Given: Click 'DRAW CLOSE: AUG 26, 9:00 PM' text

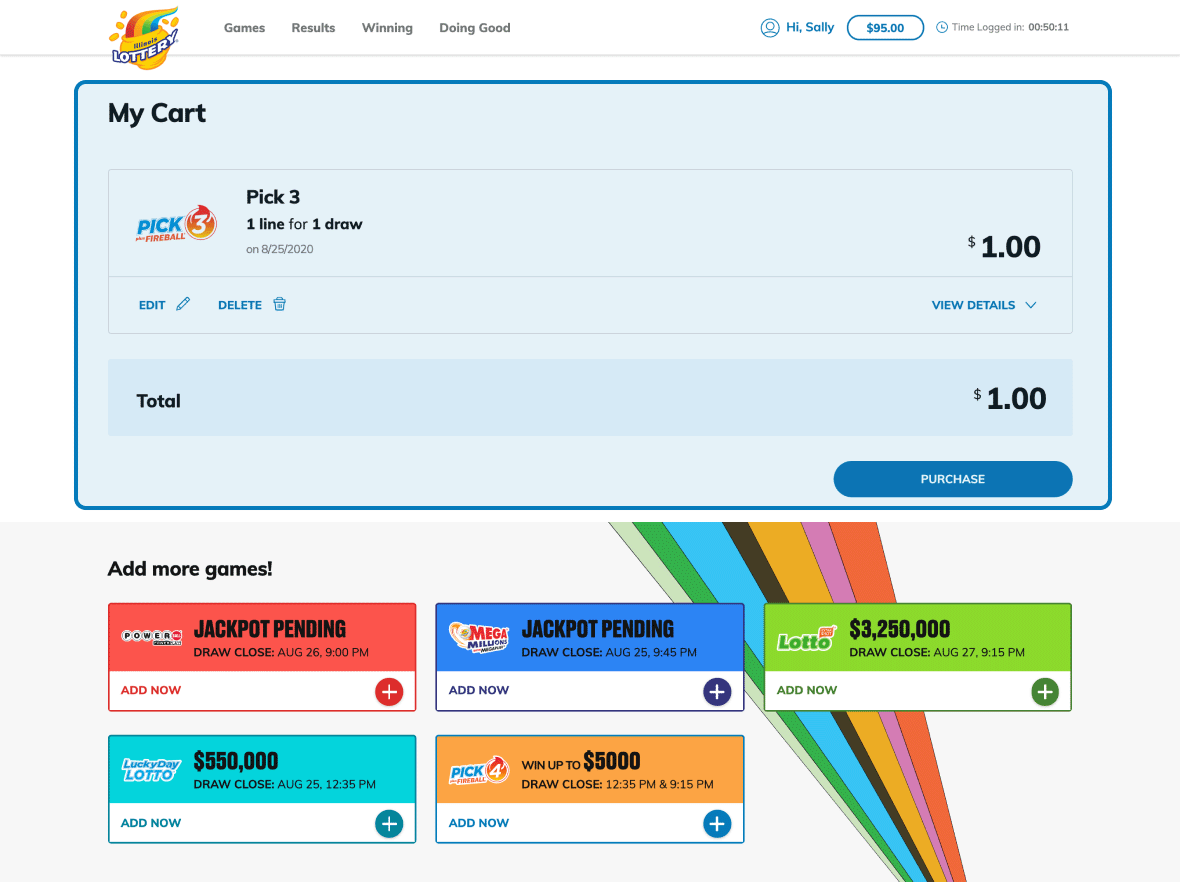Looking at the screenshot, I should 281,652.
